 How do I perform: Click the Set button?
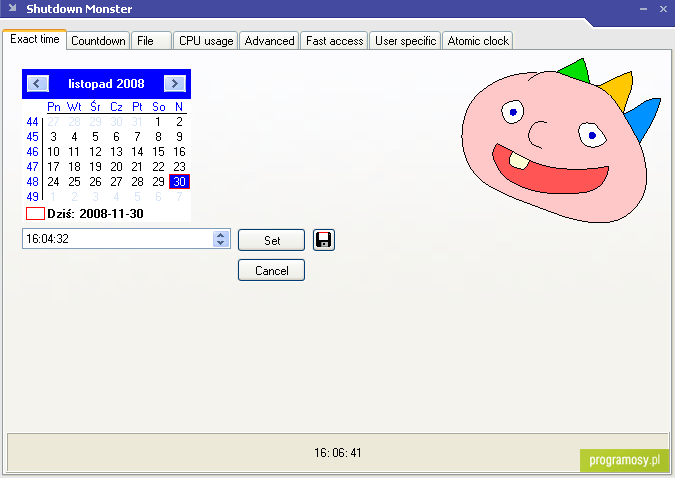coord(271,240)
